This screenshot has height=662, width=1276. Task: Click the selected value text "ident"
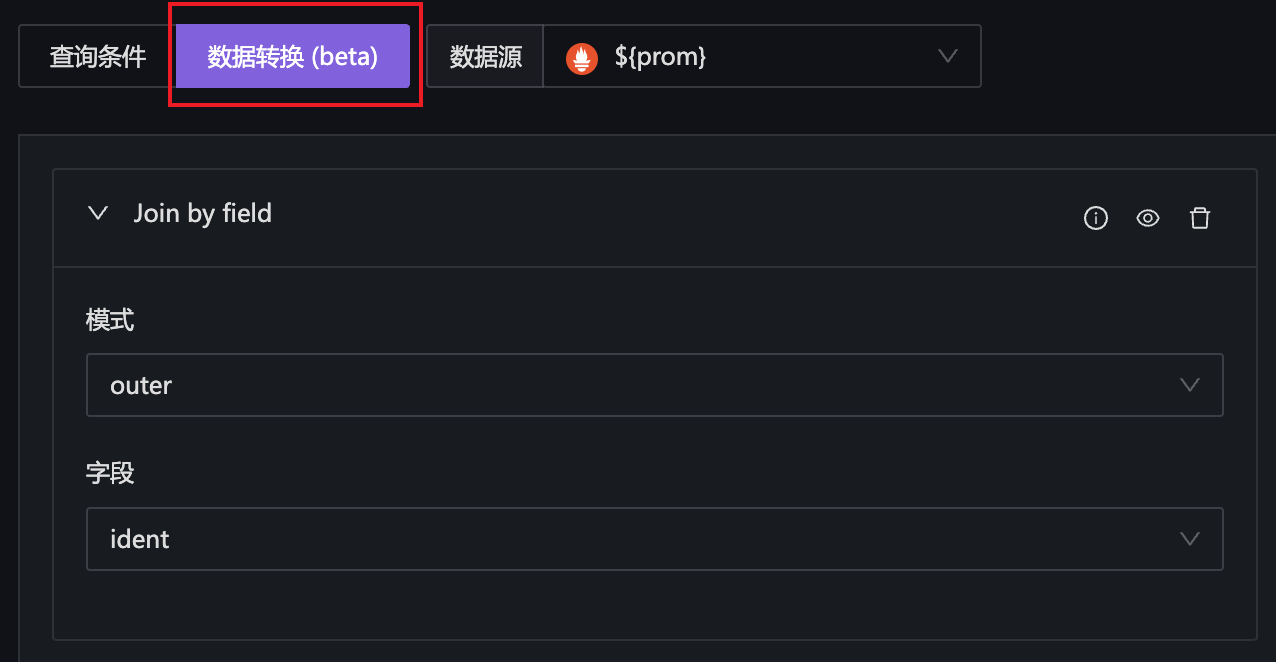click(x=140, y=539)
